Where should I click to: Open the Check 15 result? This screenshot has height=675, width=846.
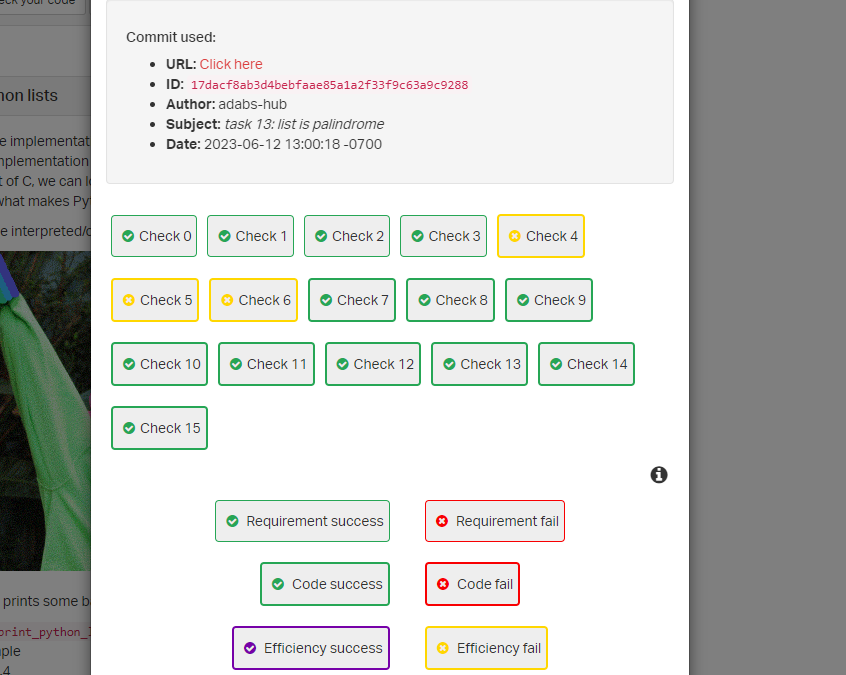[159, 428]
